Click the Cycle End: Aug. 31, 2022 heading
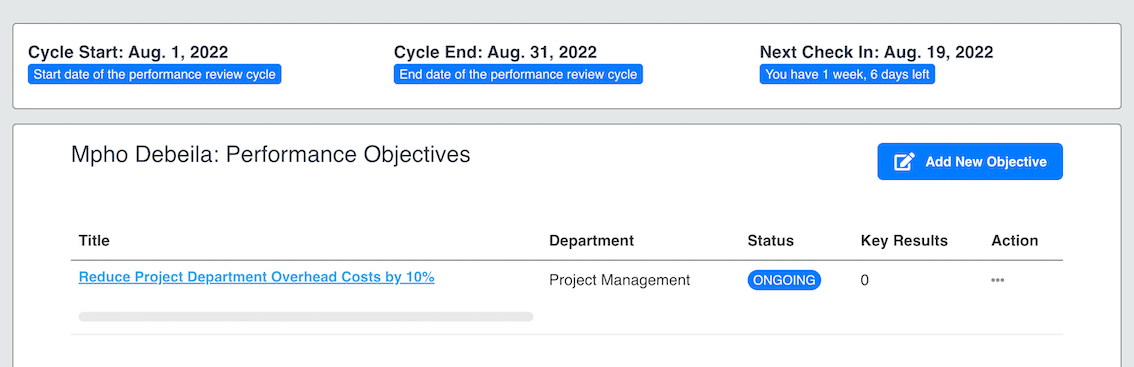This screenshot has width=1134, height=367. pos(495,52)
